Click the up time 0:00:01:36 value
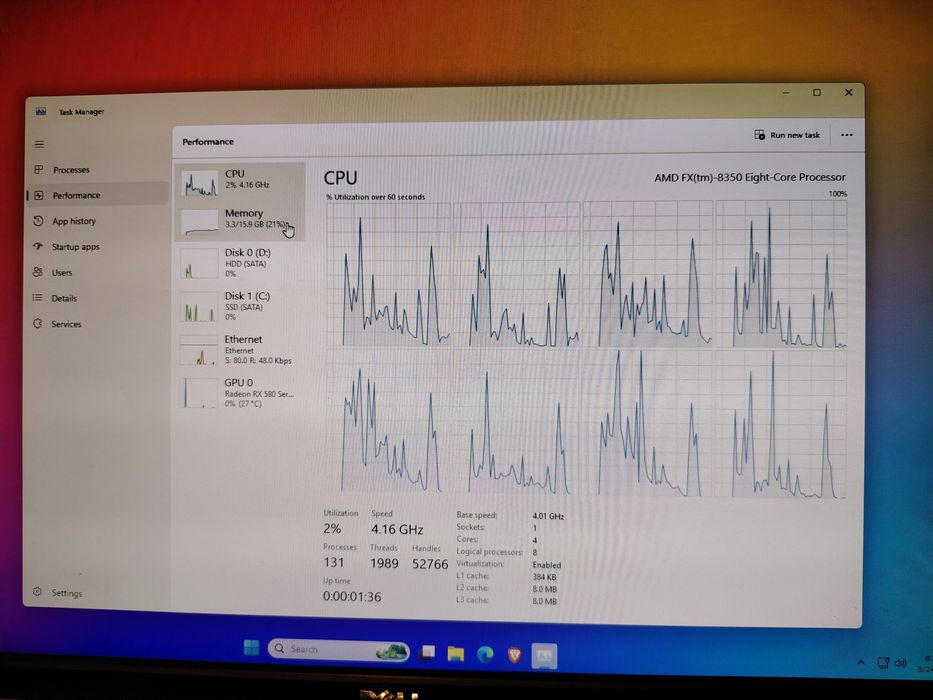 [x=352, y=596]
